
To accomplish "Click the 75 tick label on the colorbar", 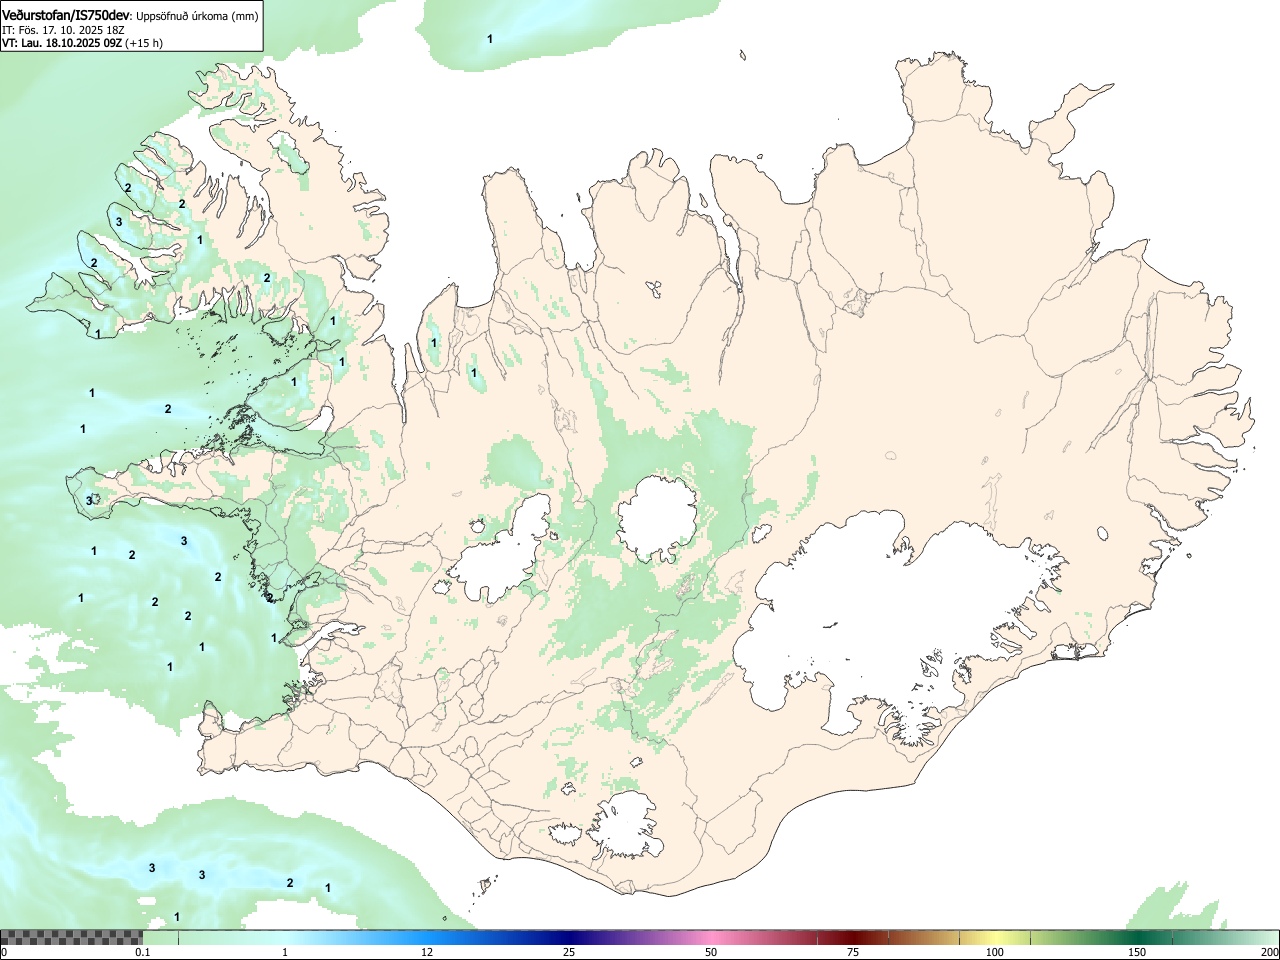I will click(x=852, y=952).
